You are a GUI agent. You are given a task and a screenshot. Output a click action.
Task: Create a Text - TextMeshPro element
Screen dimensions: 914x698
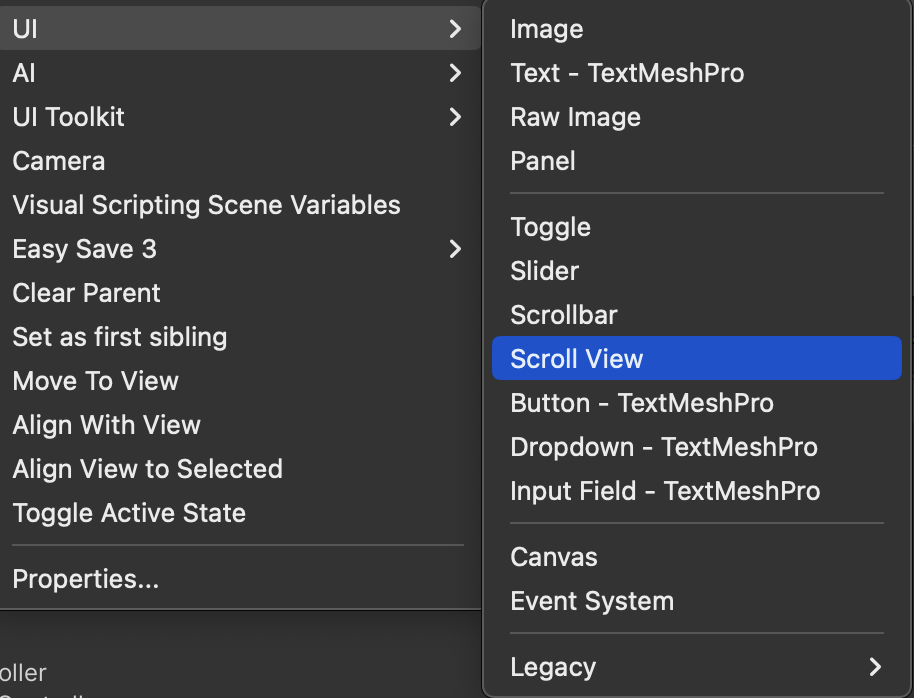pyautogui.click(x=627, y=73)
